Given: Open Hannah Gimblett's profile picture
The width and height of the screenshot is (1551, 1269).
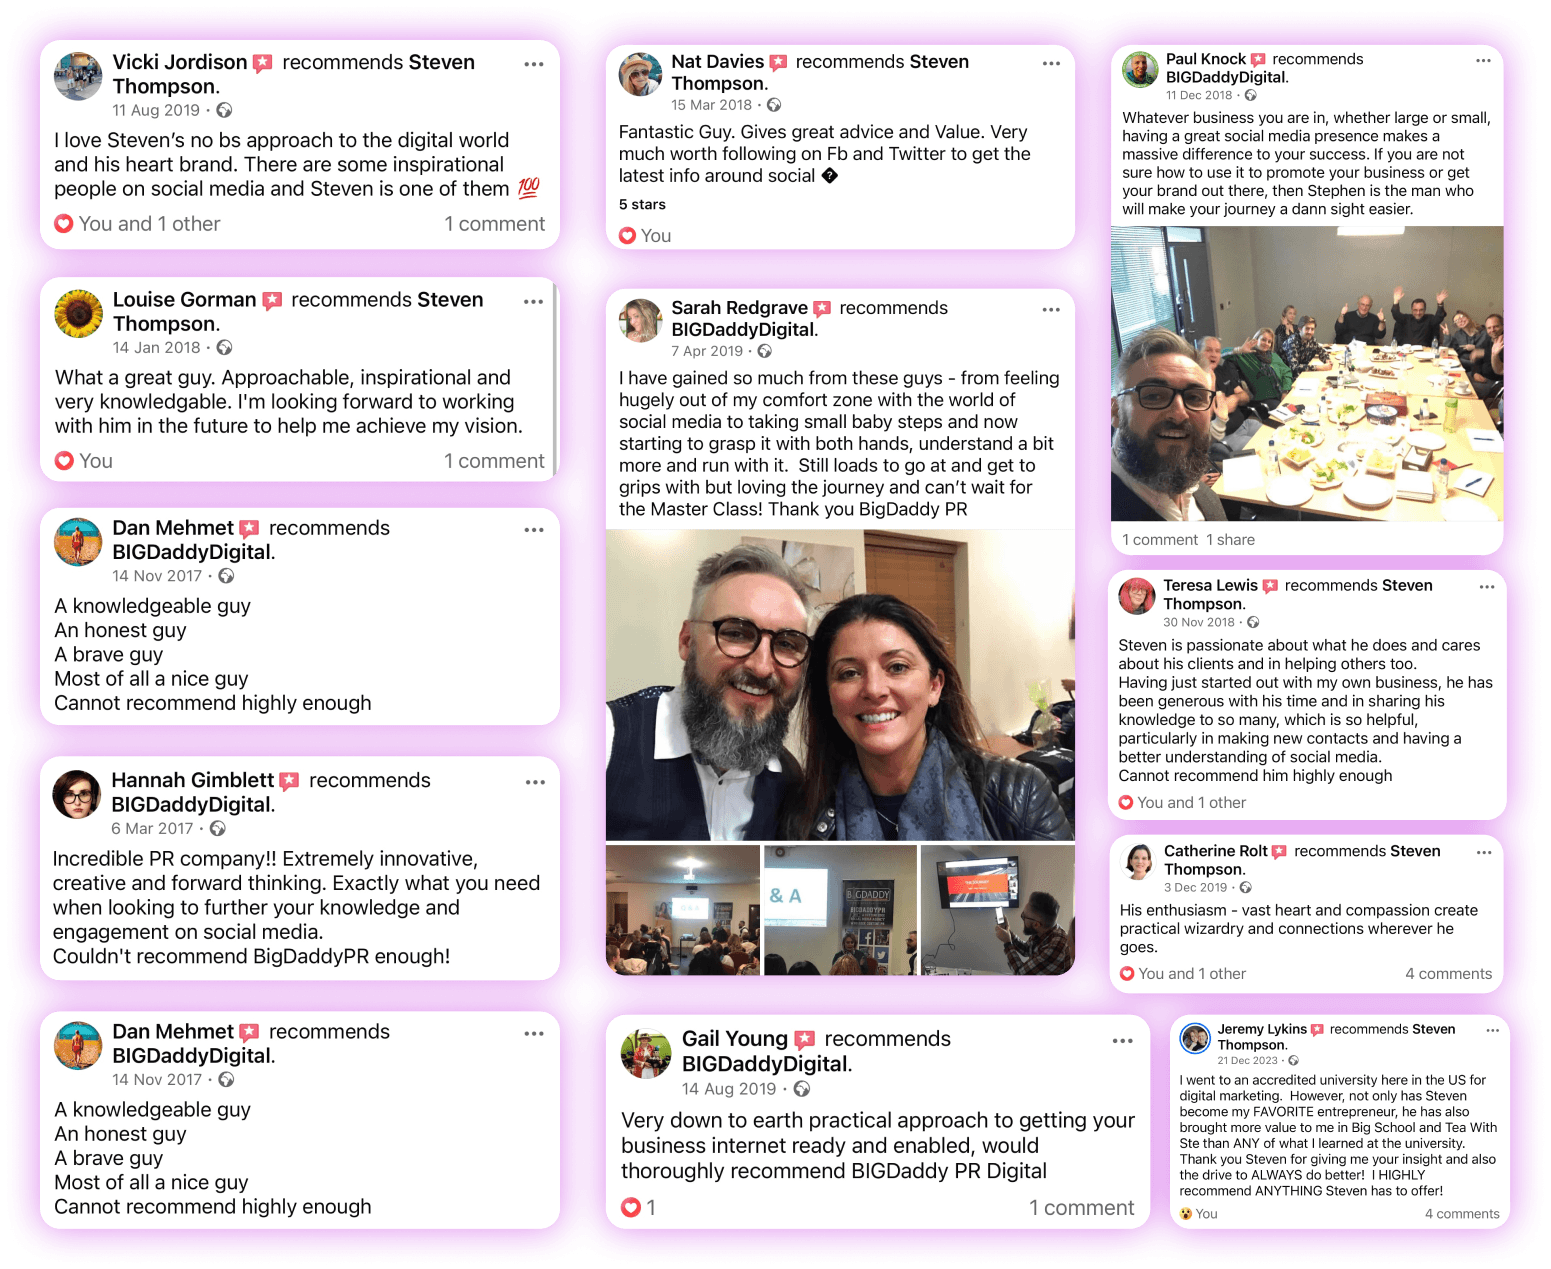Looking at the screenshot, I should pyautogui.click(x=77, y=794).
